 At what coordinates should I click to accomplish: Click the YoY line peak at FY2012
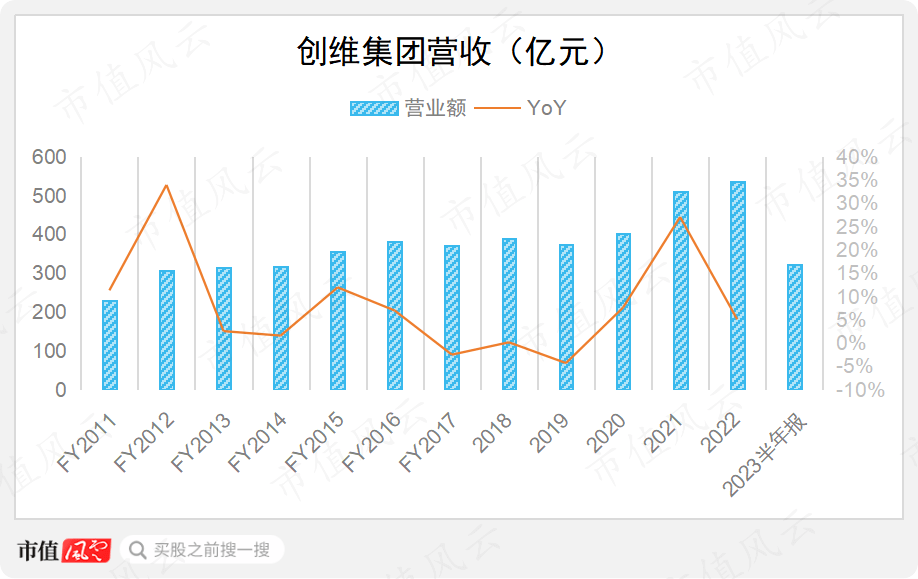point(167,185)
